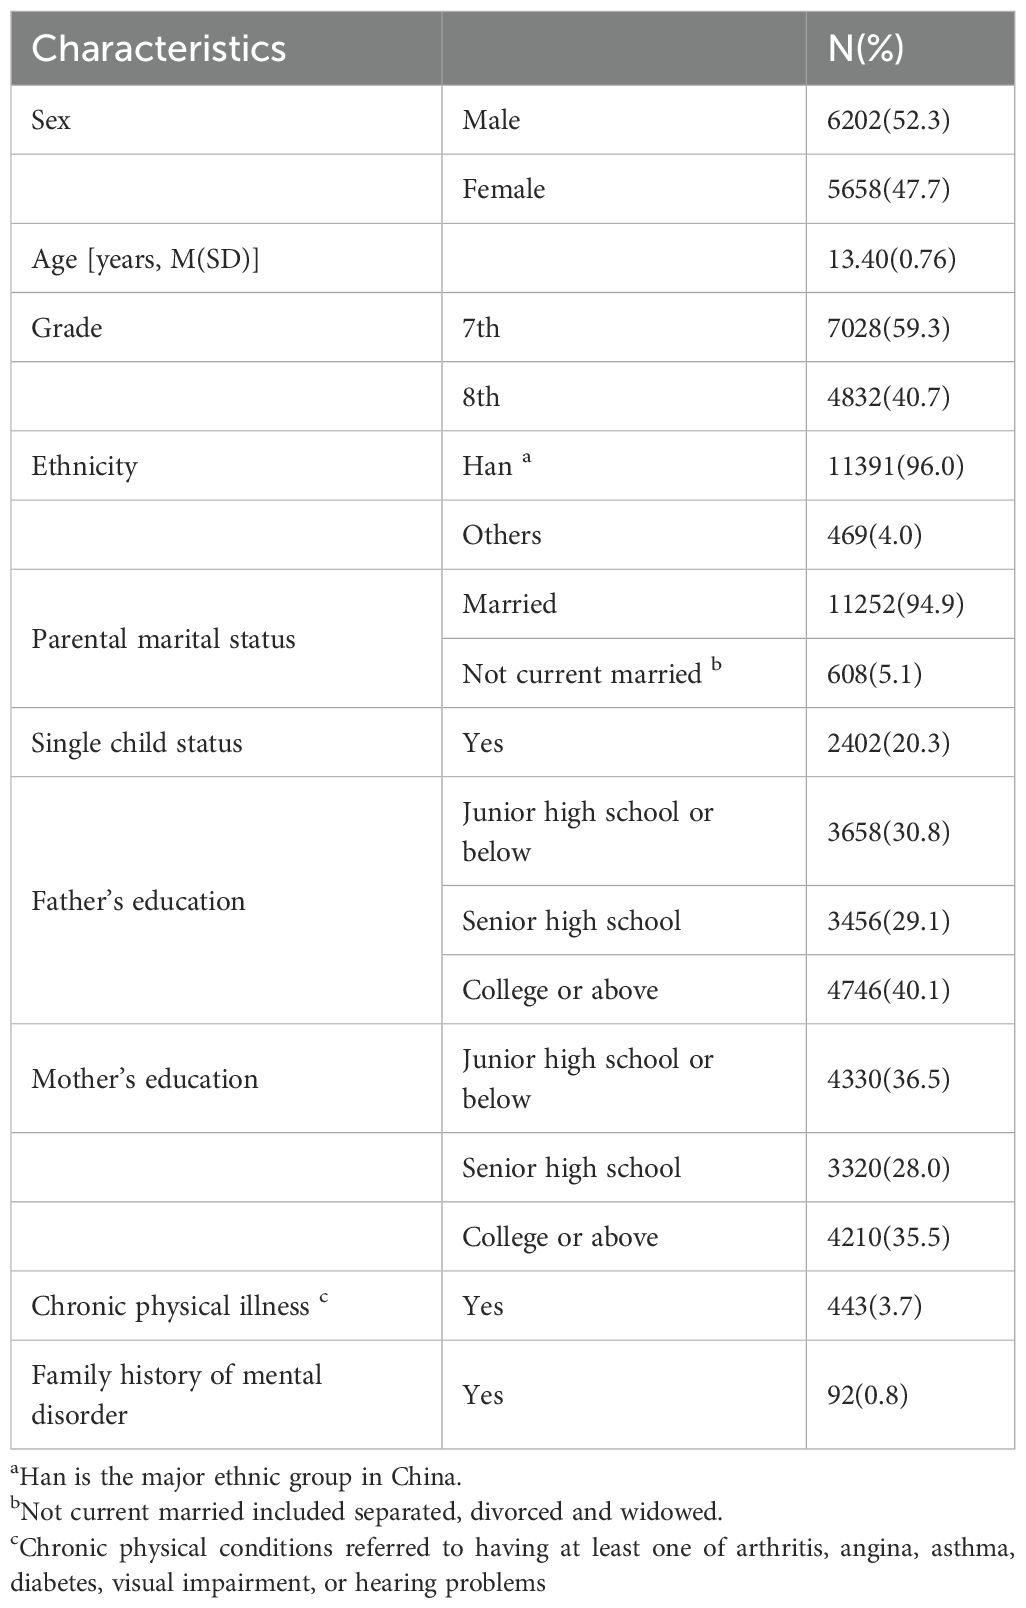Select the Han ethnicity cell
Viewport: 1026px width, 1608px height.
pyautogui.click(x=488, y=466)
